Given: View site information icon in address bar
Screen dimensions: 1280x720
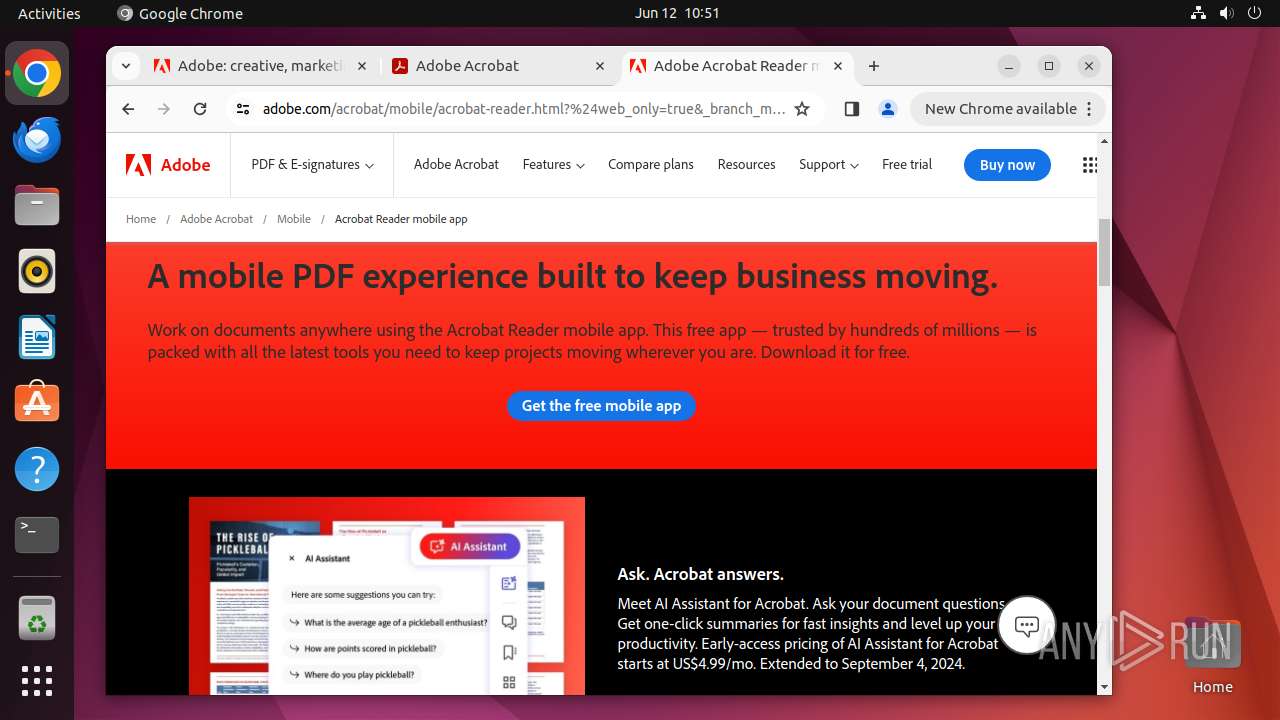Looking at the screenshot, I should click(243, 109).
